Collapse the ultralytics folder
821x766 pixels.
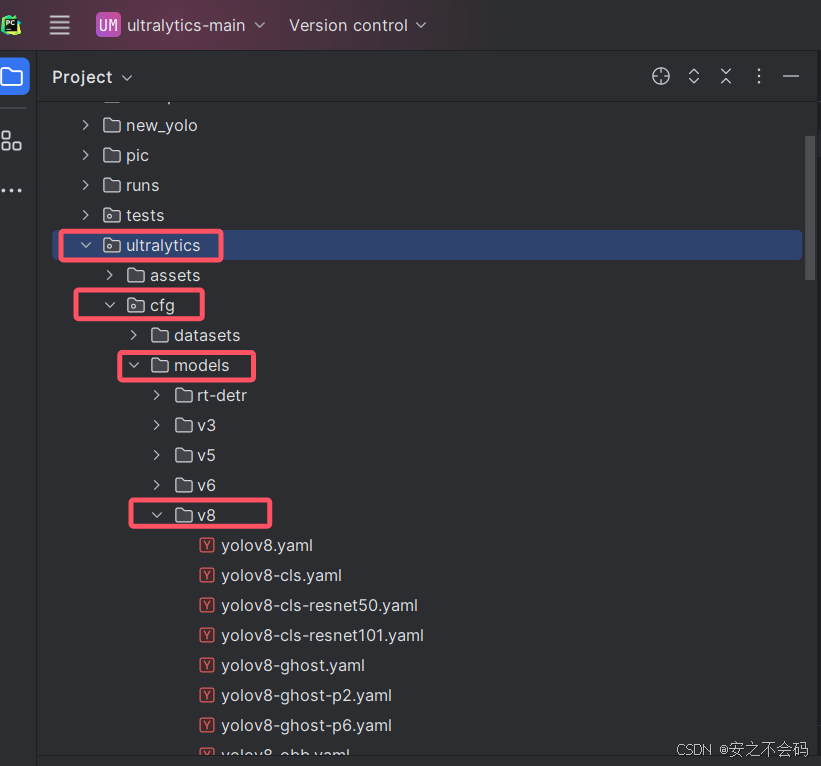tap(86, 245)
